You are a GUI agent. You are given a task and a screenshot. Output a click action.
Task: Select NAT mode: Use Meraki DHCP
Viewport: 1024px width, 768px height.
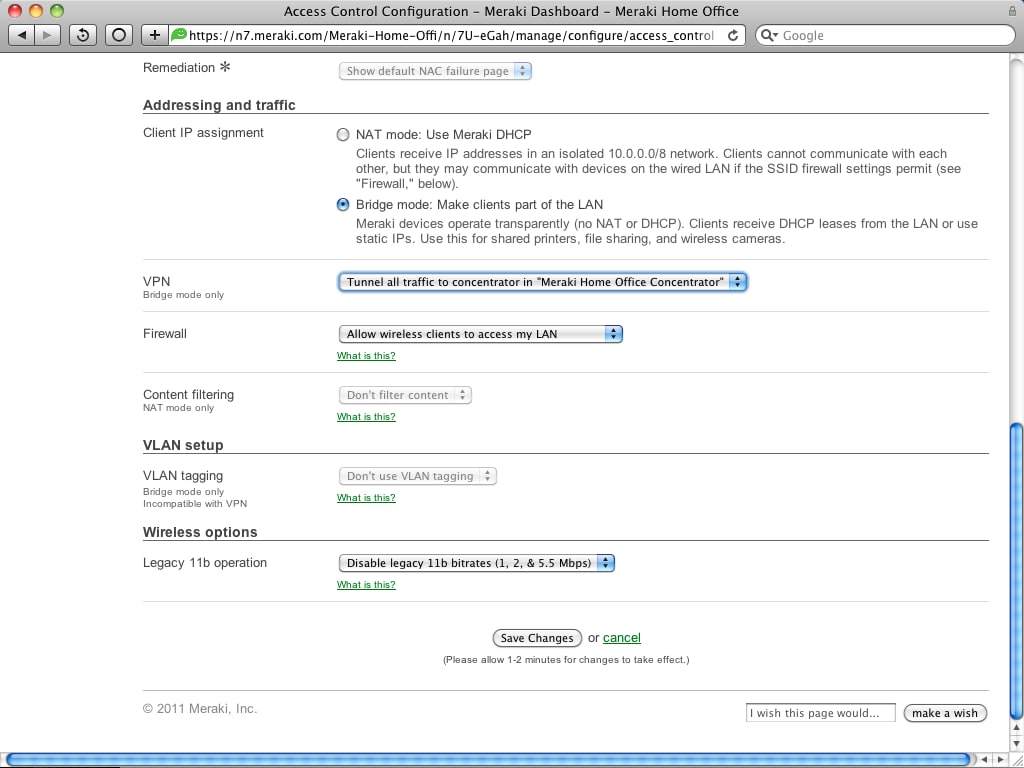point(343,135)
